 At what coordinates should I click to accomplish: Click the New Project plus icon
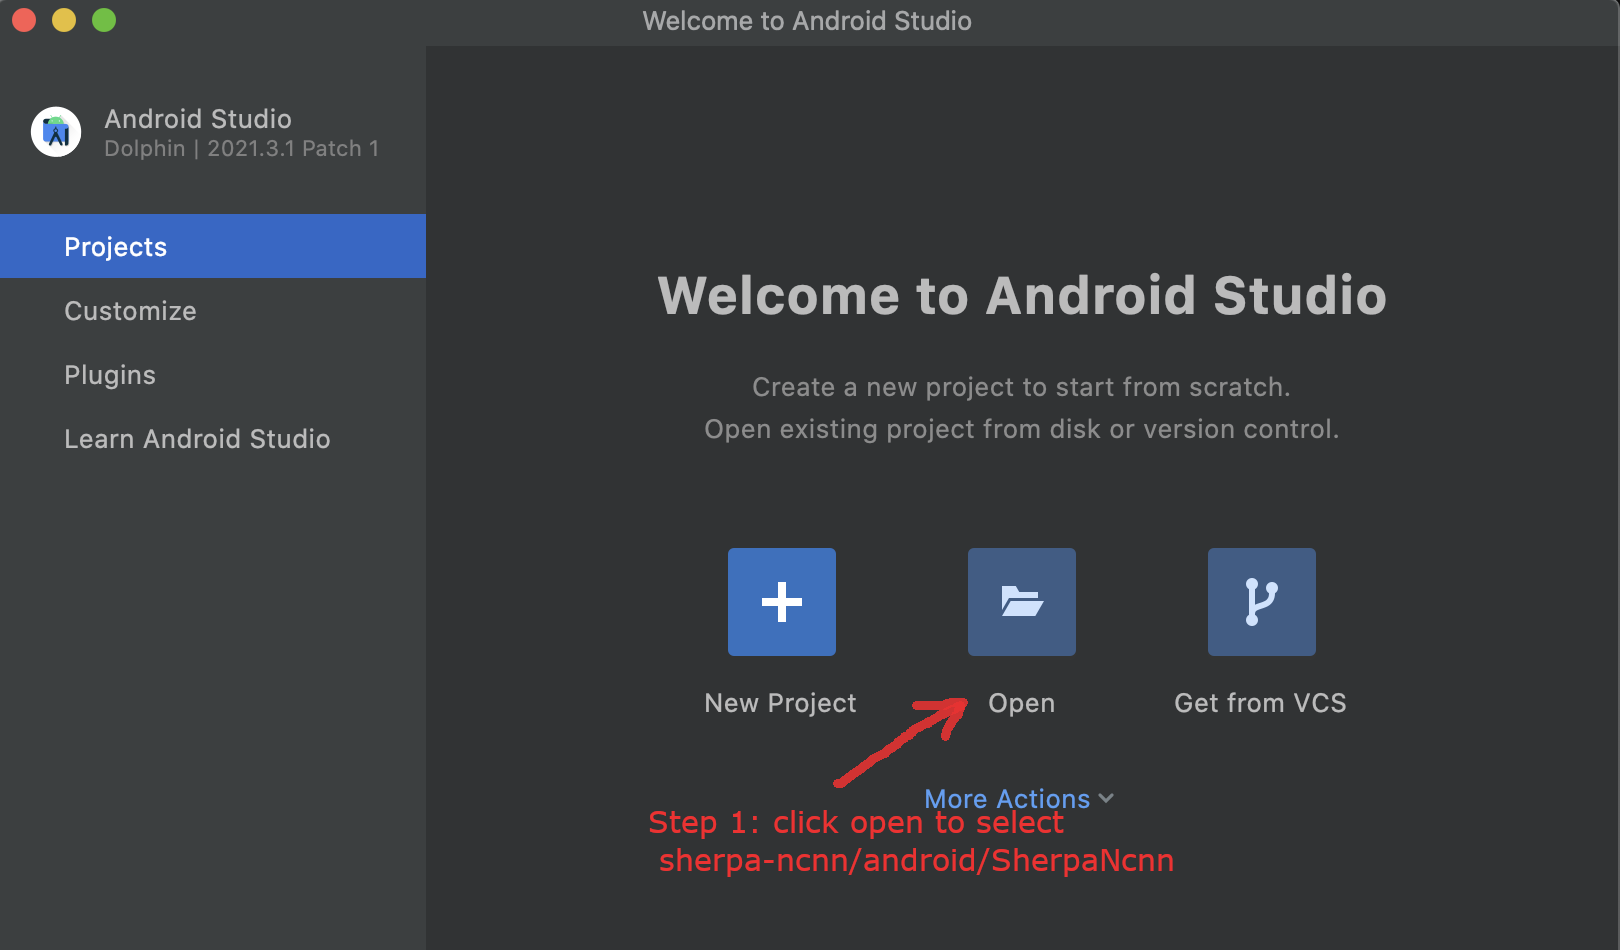[x=781, y=602]
